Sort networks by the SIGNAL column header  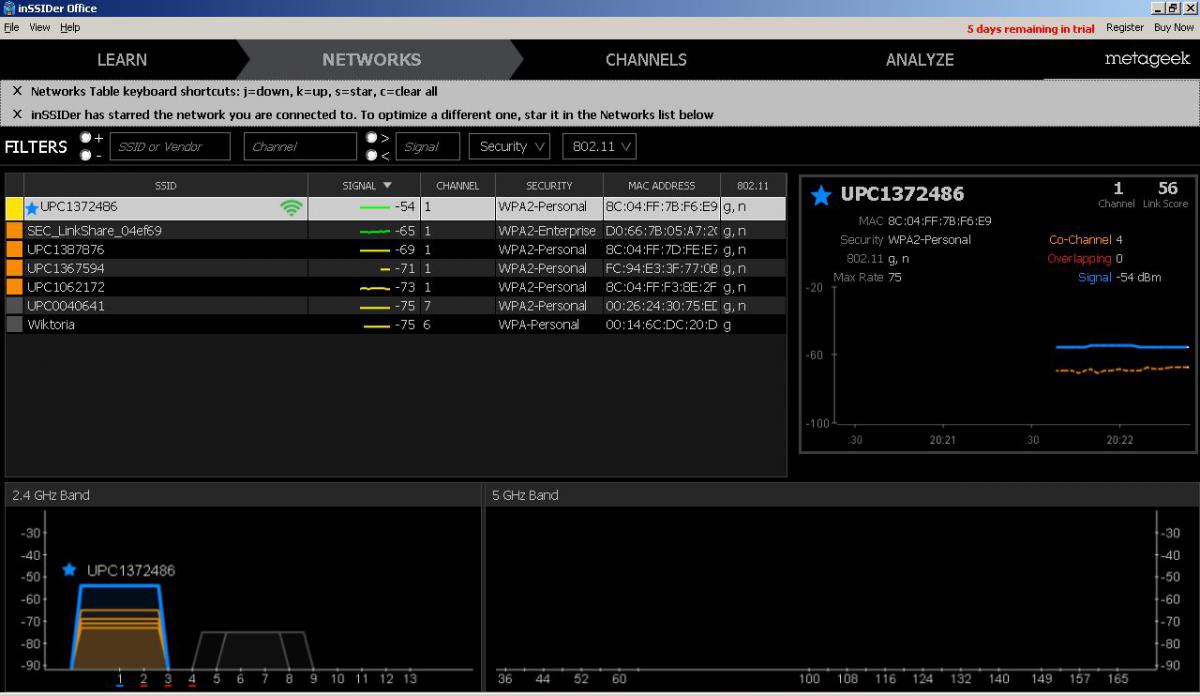coord(364,185)
